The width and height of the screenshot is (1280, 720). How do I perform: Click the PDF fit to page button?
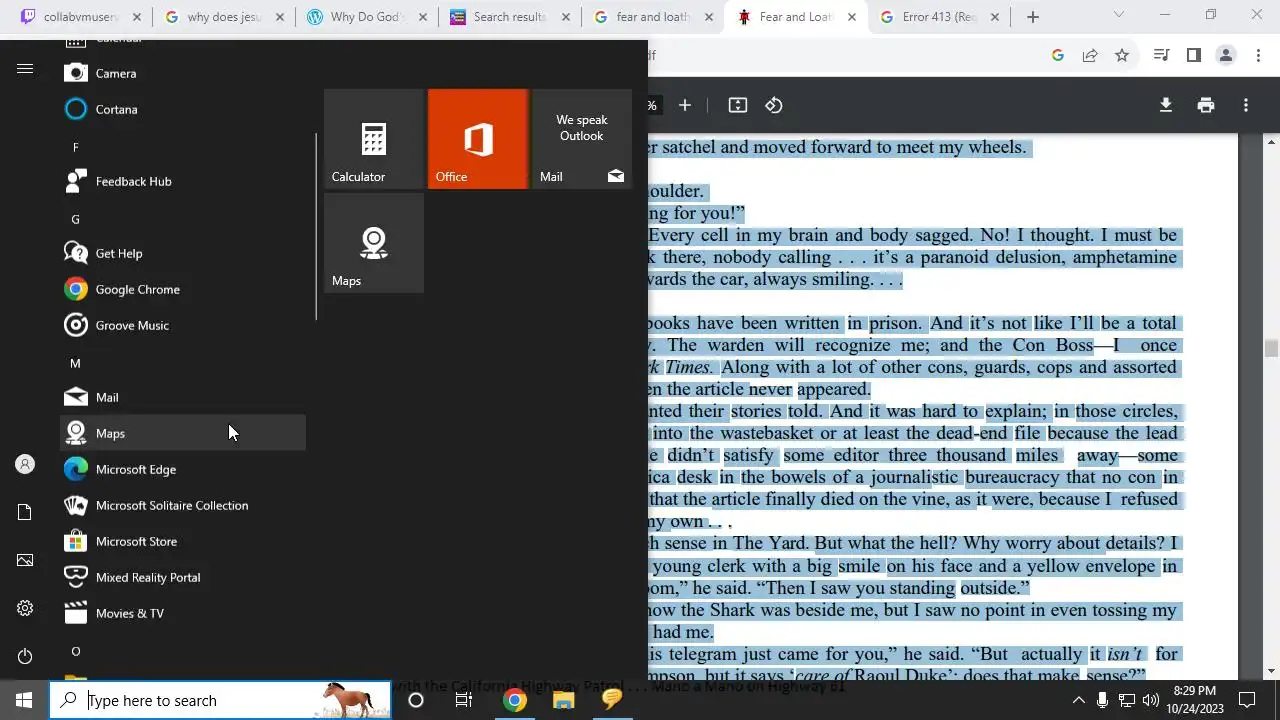click(738, 105)
